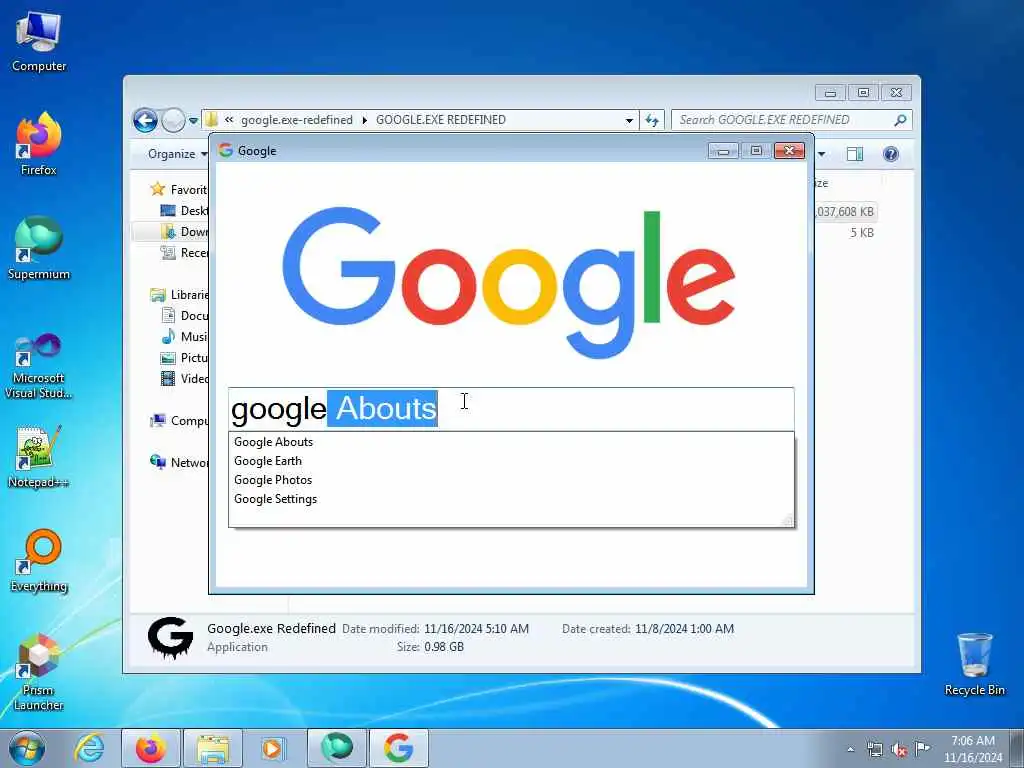Open the Windows Start menu orb
Image resolution: width=1024 pixels, height=768 pixels.
27,748
